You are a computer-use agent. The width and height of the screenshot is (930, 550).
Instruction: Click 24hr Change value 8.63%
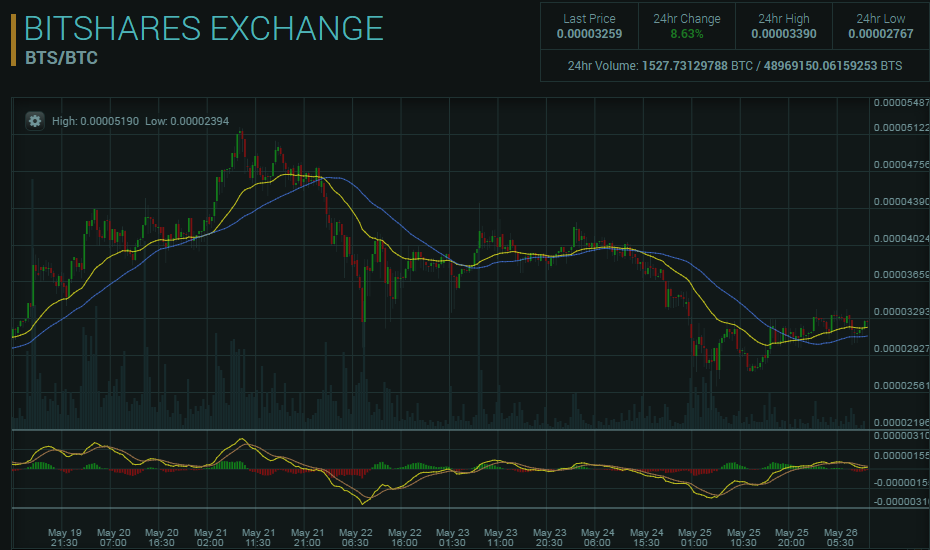click(687, 34)
